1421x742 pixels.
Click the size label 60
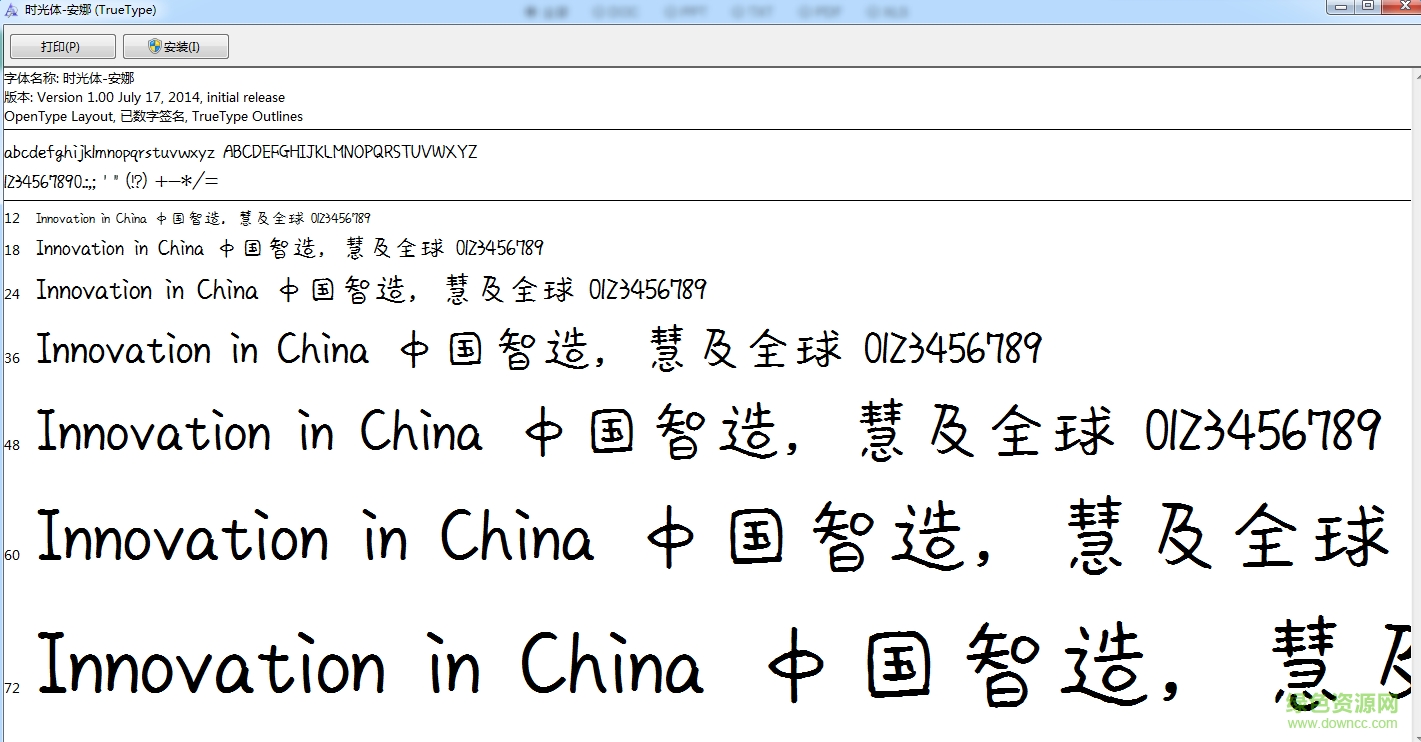[12, 554]
